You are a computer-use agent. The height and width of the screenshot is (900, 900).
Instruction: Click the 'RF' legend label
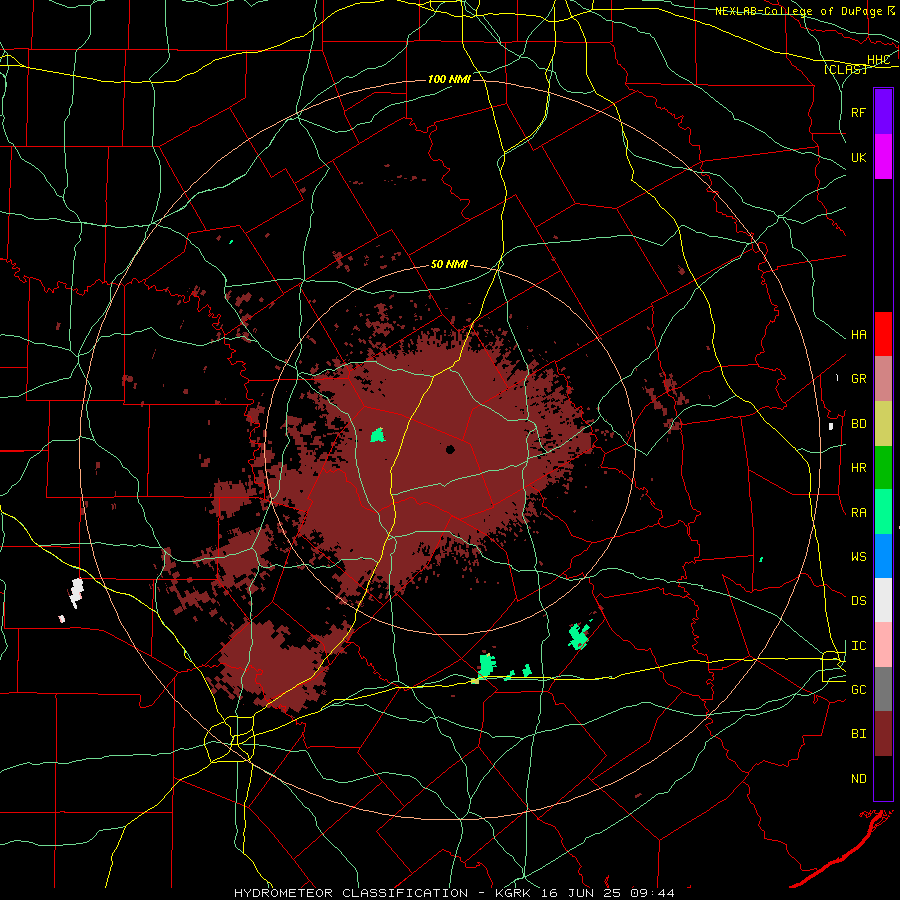(858, 112)
